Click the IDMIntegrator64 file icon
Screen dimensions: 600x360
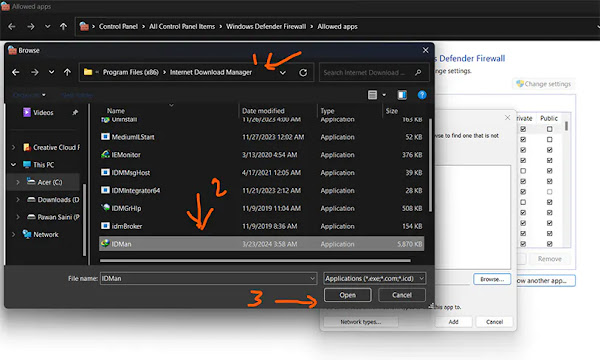pyautogui.click(x=105, y=190)
